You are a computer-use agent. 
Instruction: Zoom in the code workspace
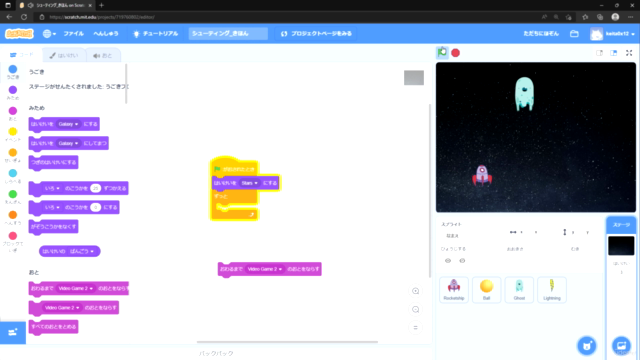coord(416,291)
